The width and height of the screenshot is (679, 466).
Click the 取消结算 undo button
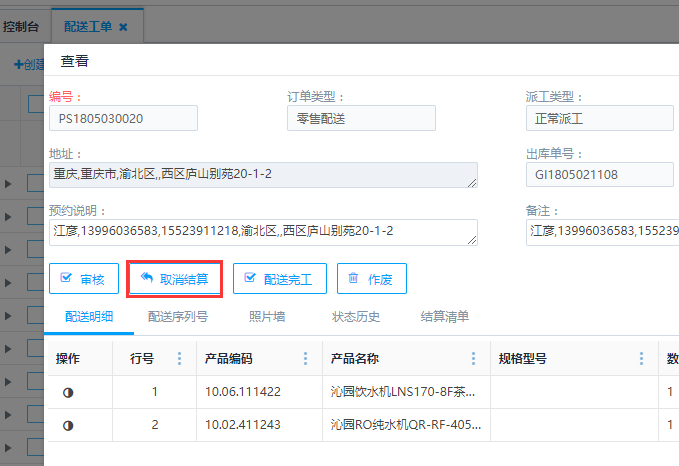[175, 279]
